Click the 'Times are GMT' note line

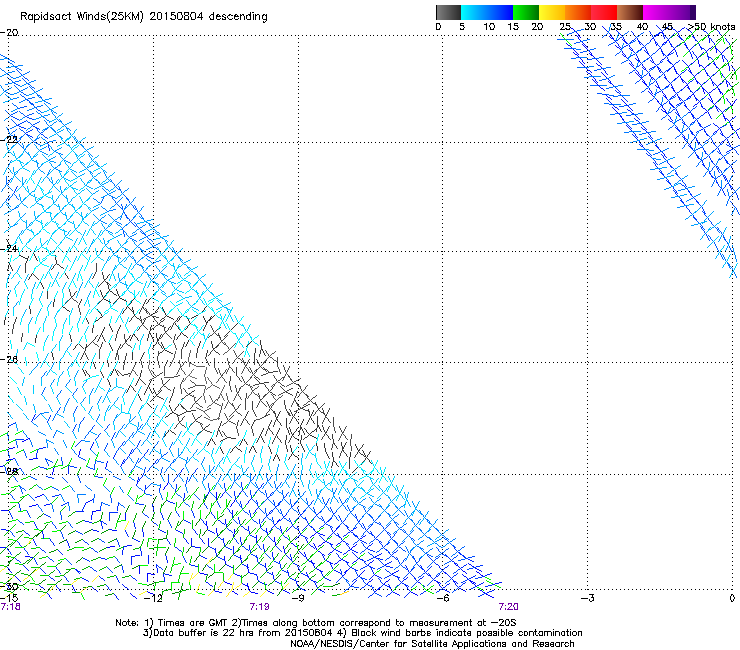316,623
